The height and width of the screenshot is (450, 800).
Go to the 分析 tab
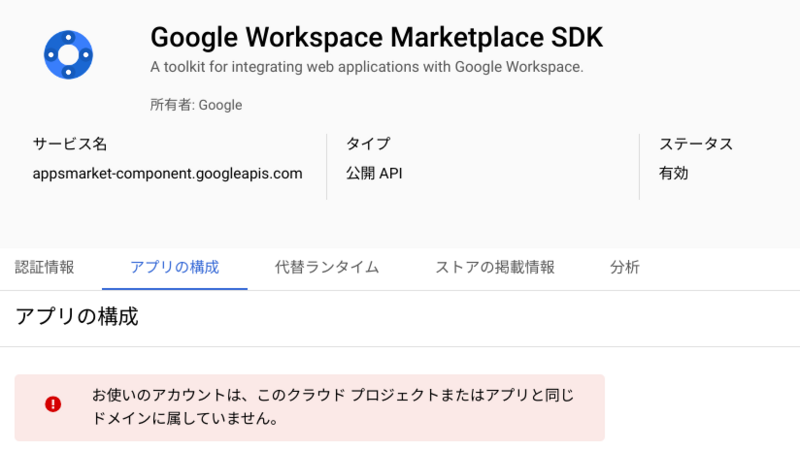click(x=624, y=267)
